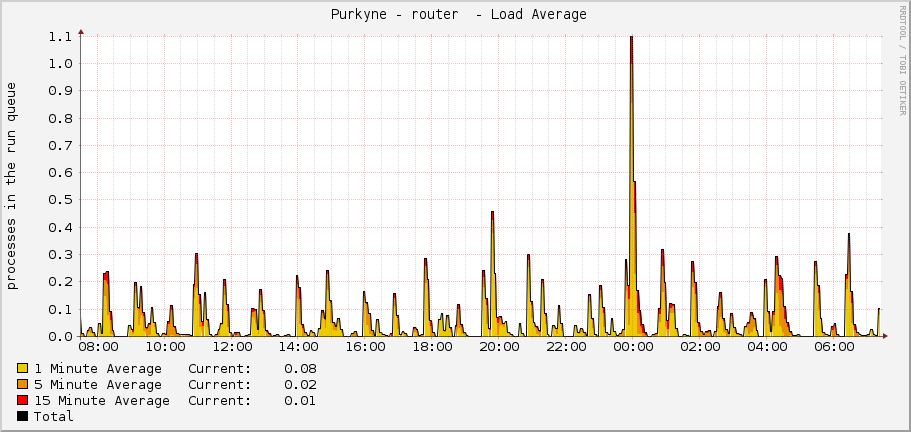911x432 pixels.
Task: Click the '1 Minute Average' legend label
Action: 98,369
